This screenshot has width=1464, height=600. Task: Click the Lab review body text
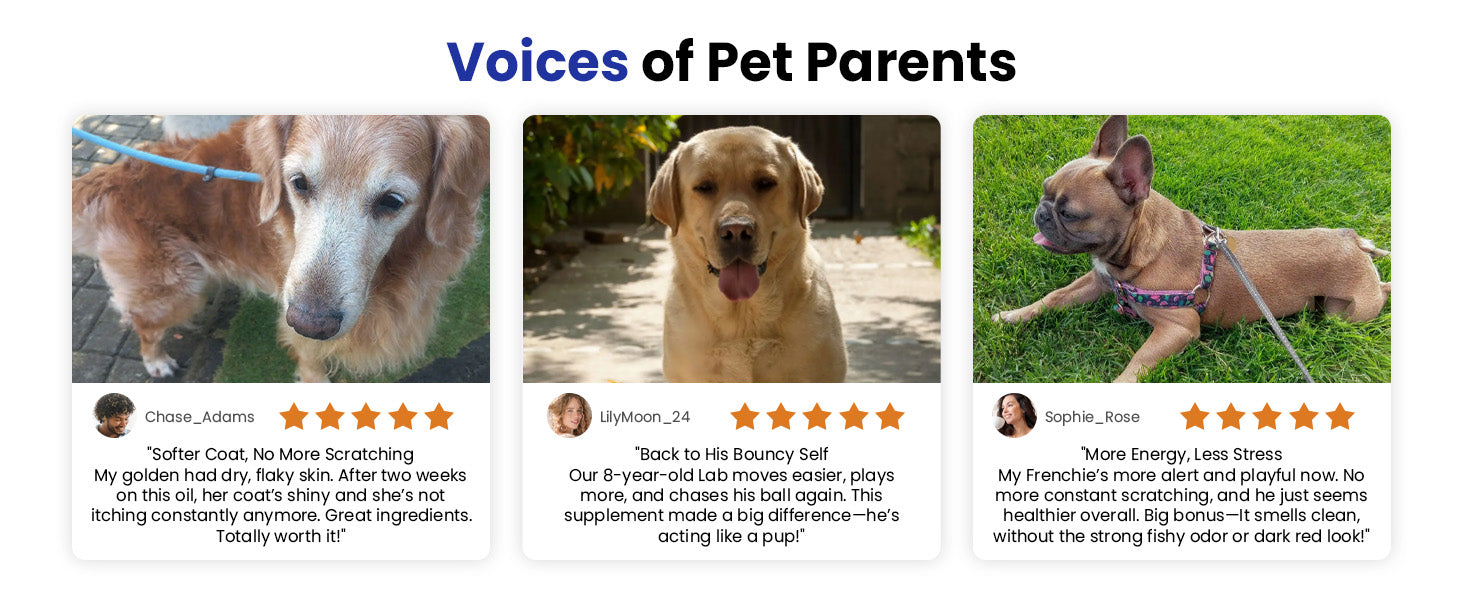(731, 506)
